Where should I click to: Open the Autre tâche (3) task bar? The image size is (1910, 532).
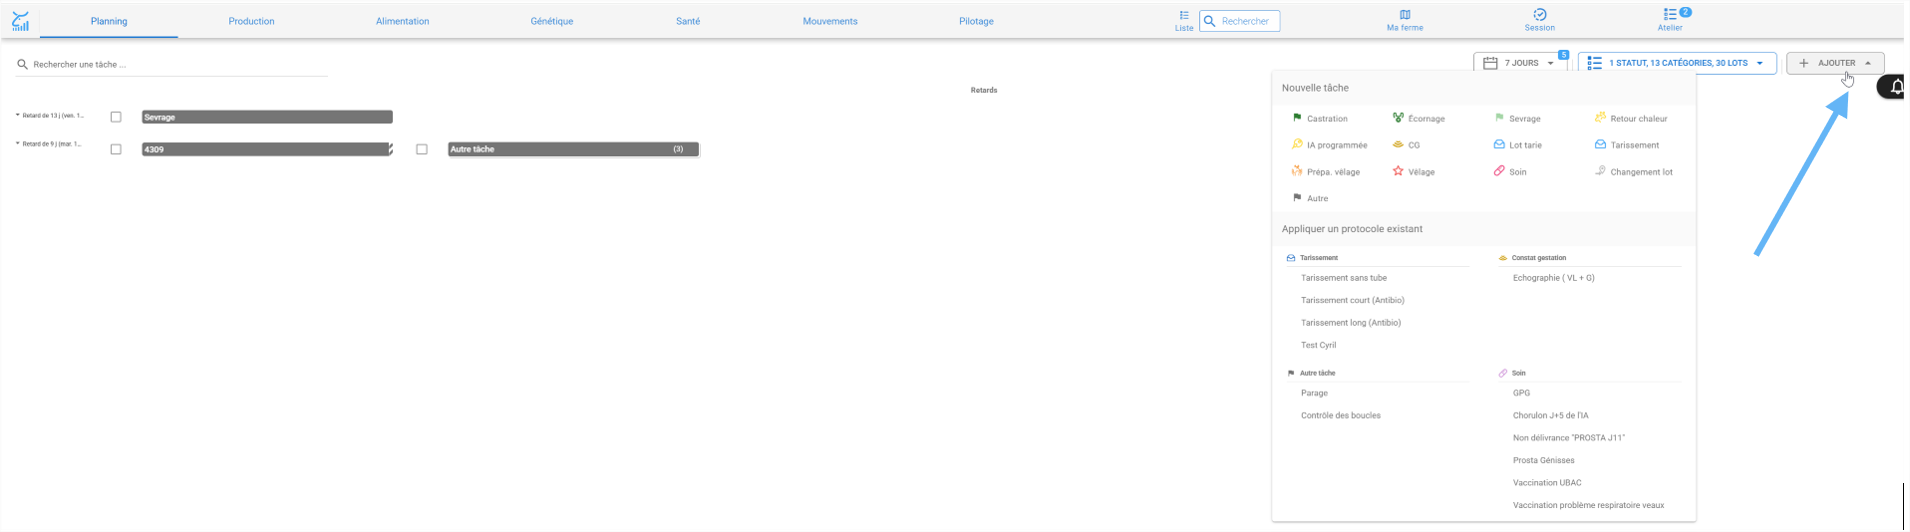(573, 149)
